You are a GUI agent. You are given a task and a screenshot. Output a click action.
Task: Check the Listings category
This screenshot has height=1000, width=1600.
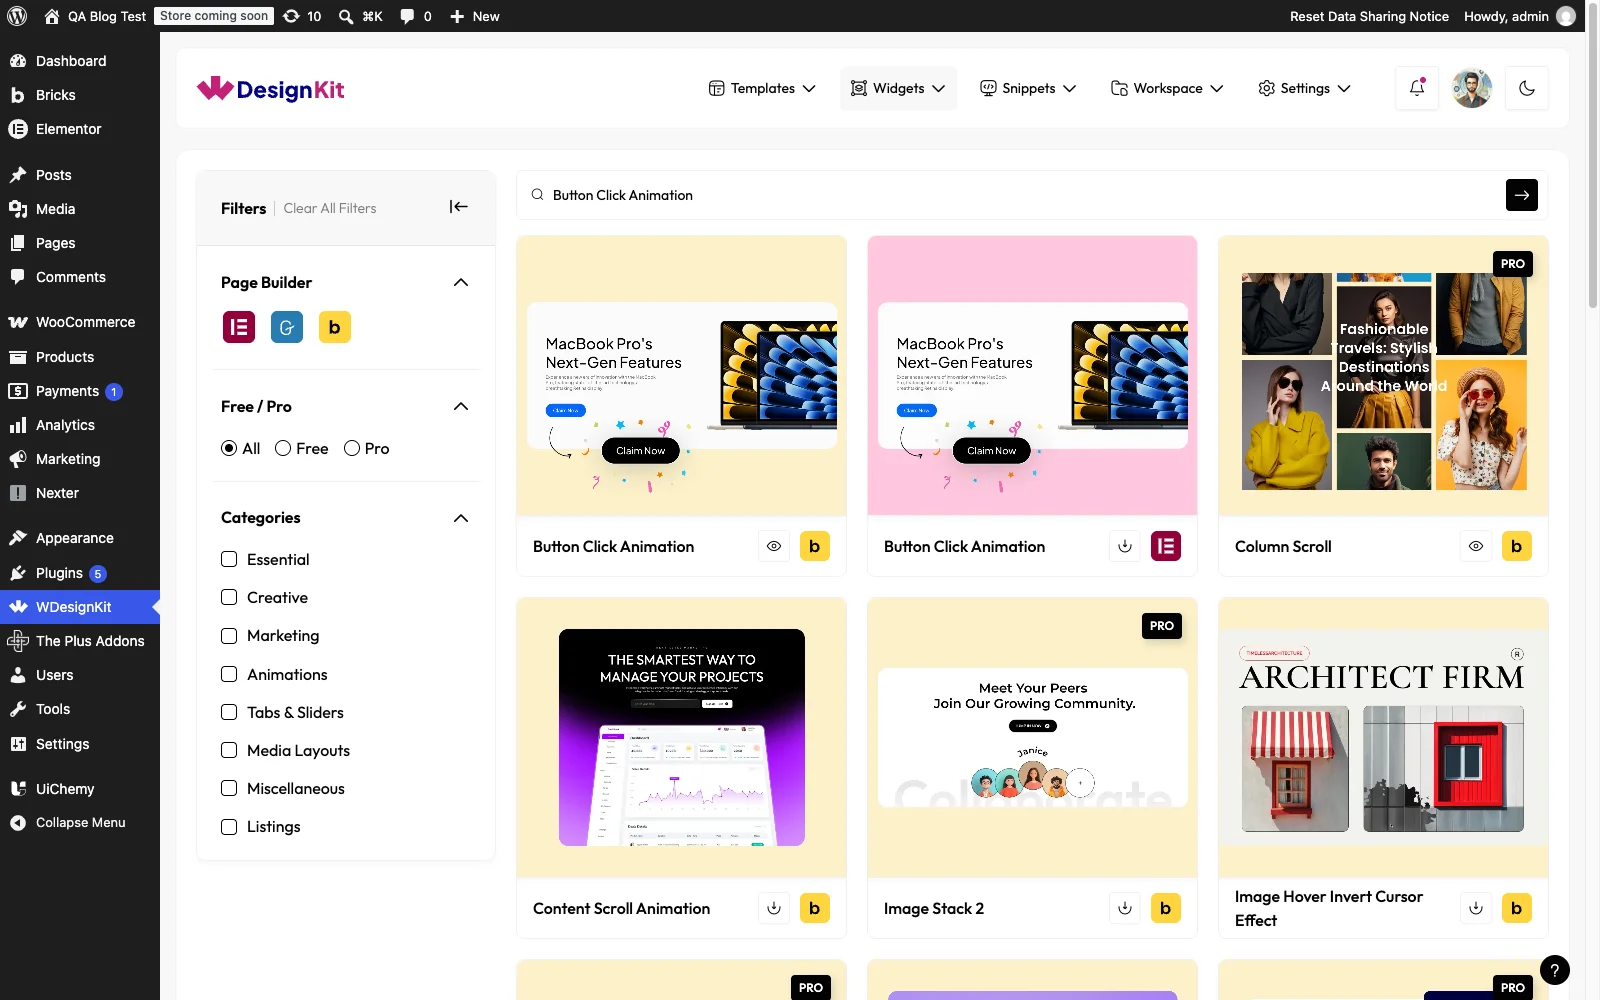(229, 826)
